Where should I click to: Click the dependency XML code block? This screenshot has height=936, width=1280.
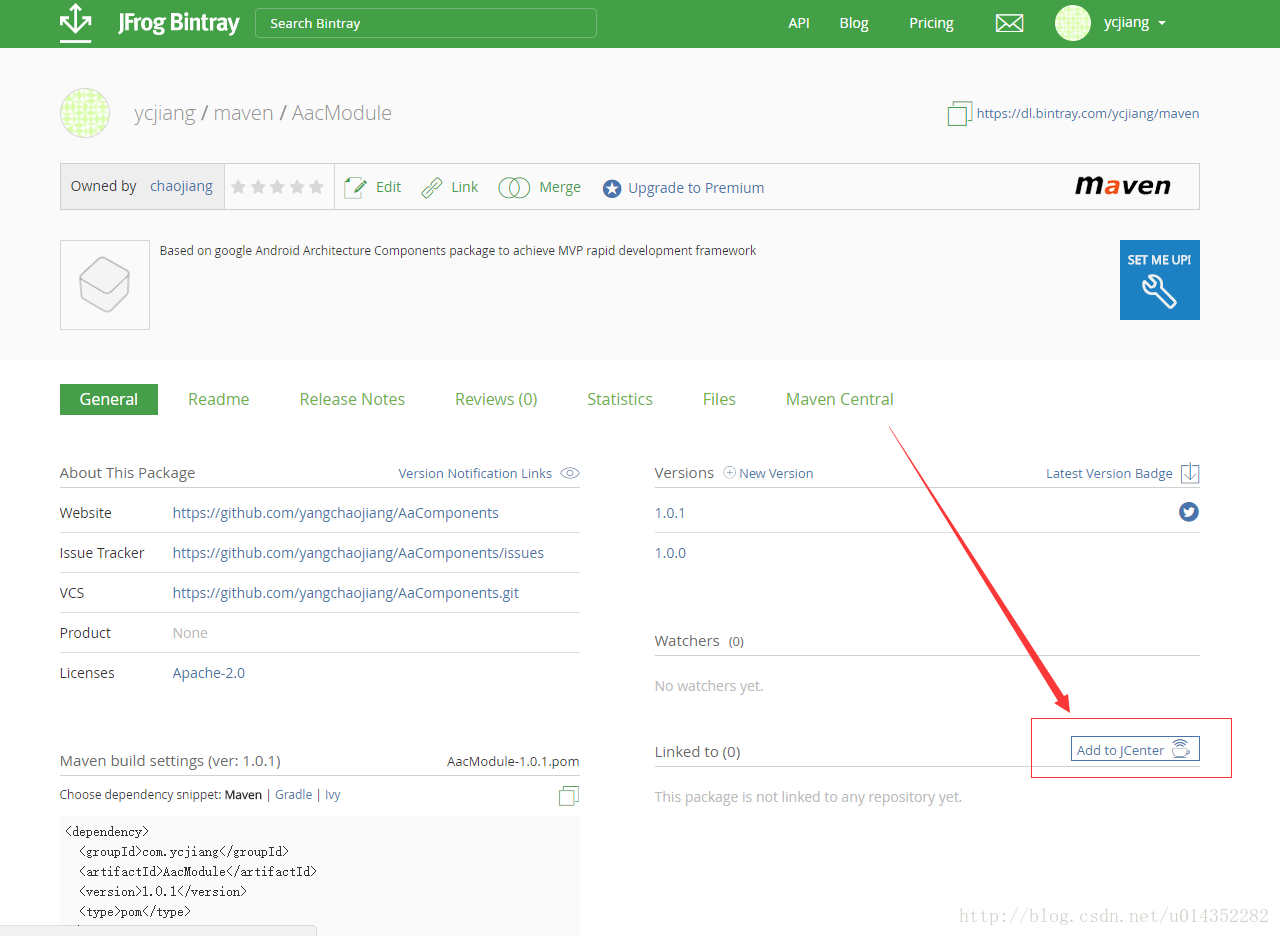point(320,876)
